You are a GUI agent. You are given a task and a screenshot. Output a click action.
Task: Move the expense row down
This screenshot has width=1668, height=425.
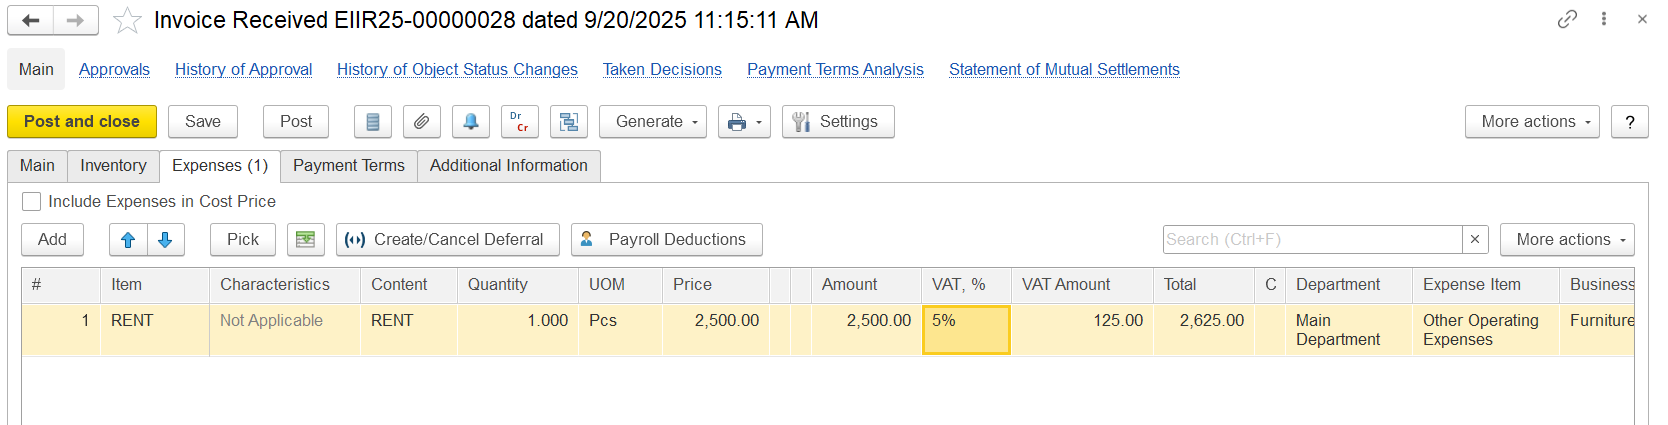click(166, 240)
